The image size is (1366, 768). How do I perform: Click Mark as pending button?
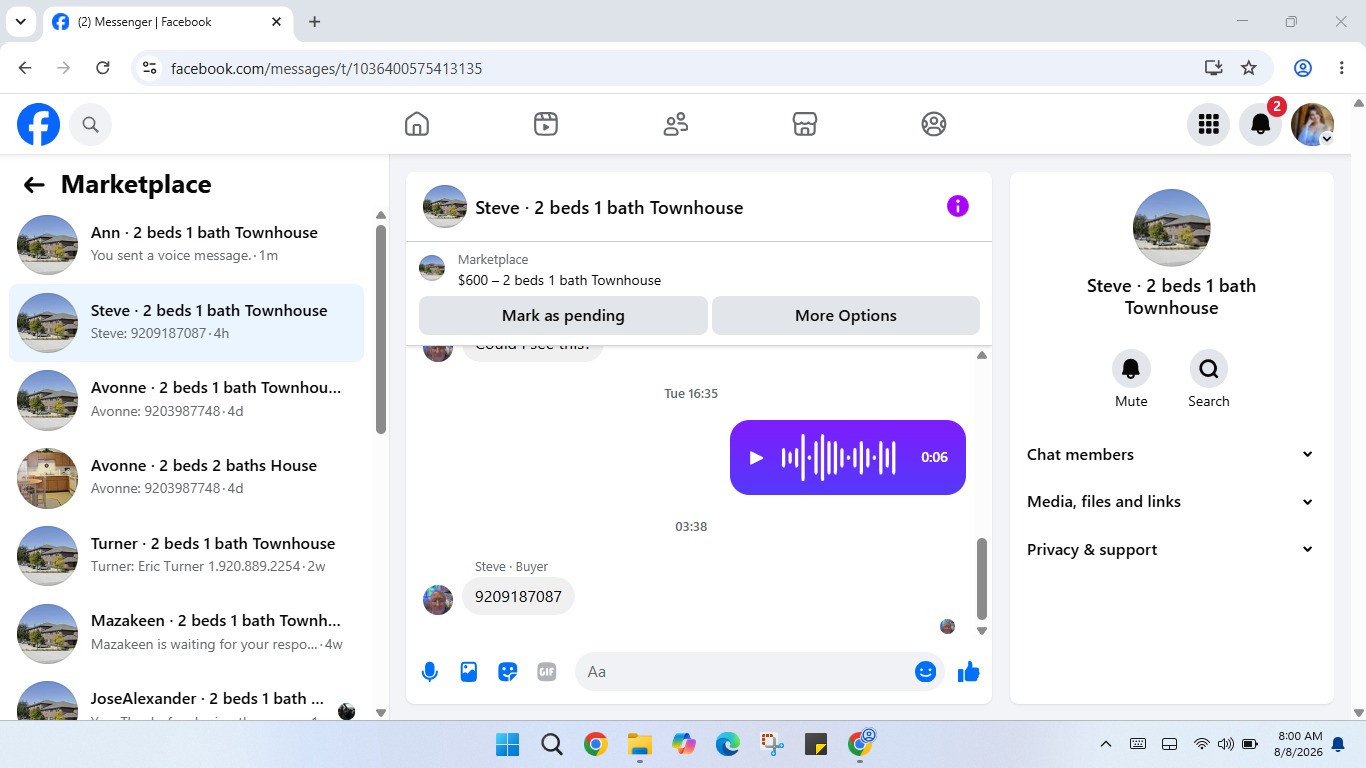[563, 315]
